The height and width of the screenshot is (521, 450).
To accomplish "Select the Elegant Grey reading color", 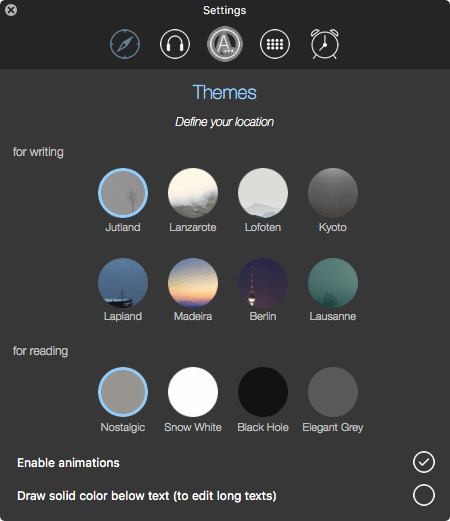I will click(x=333, y=392).
